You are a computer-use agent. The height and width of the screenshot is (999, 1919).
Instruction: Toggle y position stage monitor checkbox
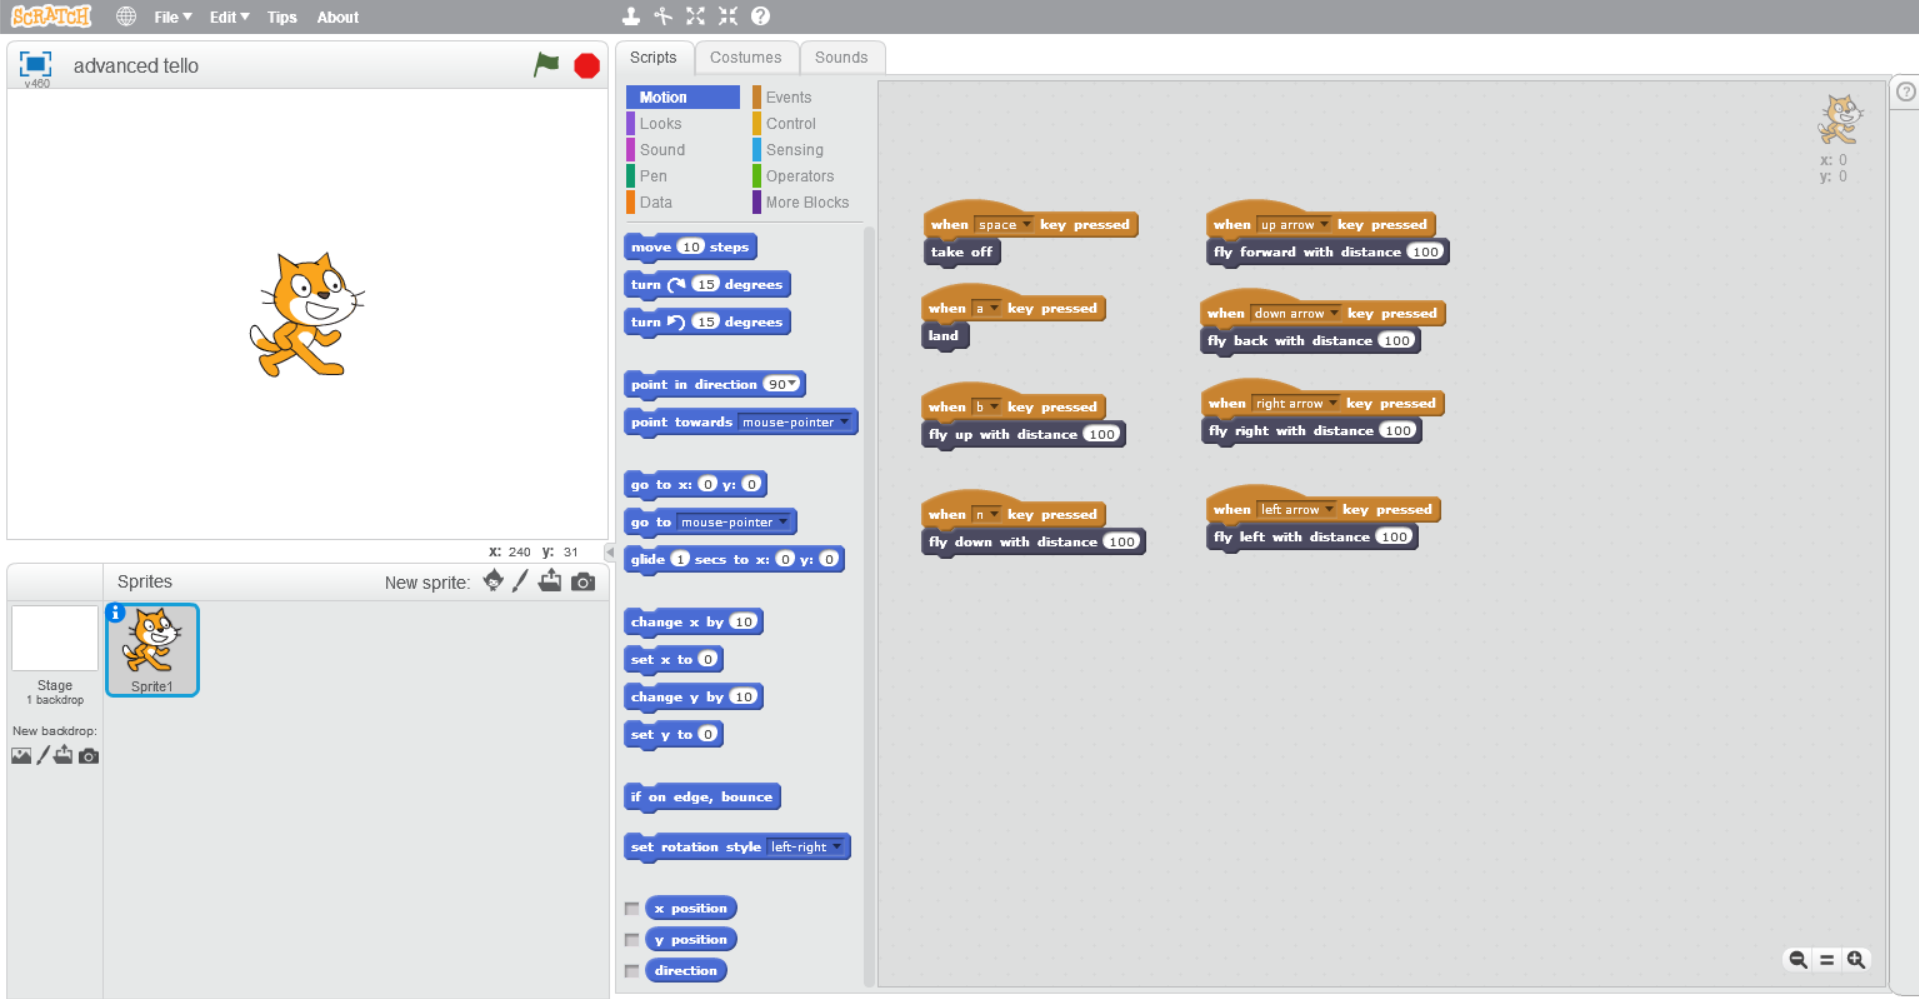[632, 940]
